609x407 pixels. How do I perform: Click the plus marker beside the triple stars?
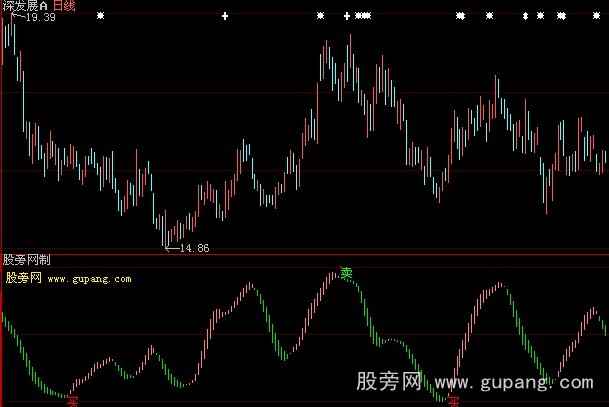pyautogui.click(x=347, y=16)
